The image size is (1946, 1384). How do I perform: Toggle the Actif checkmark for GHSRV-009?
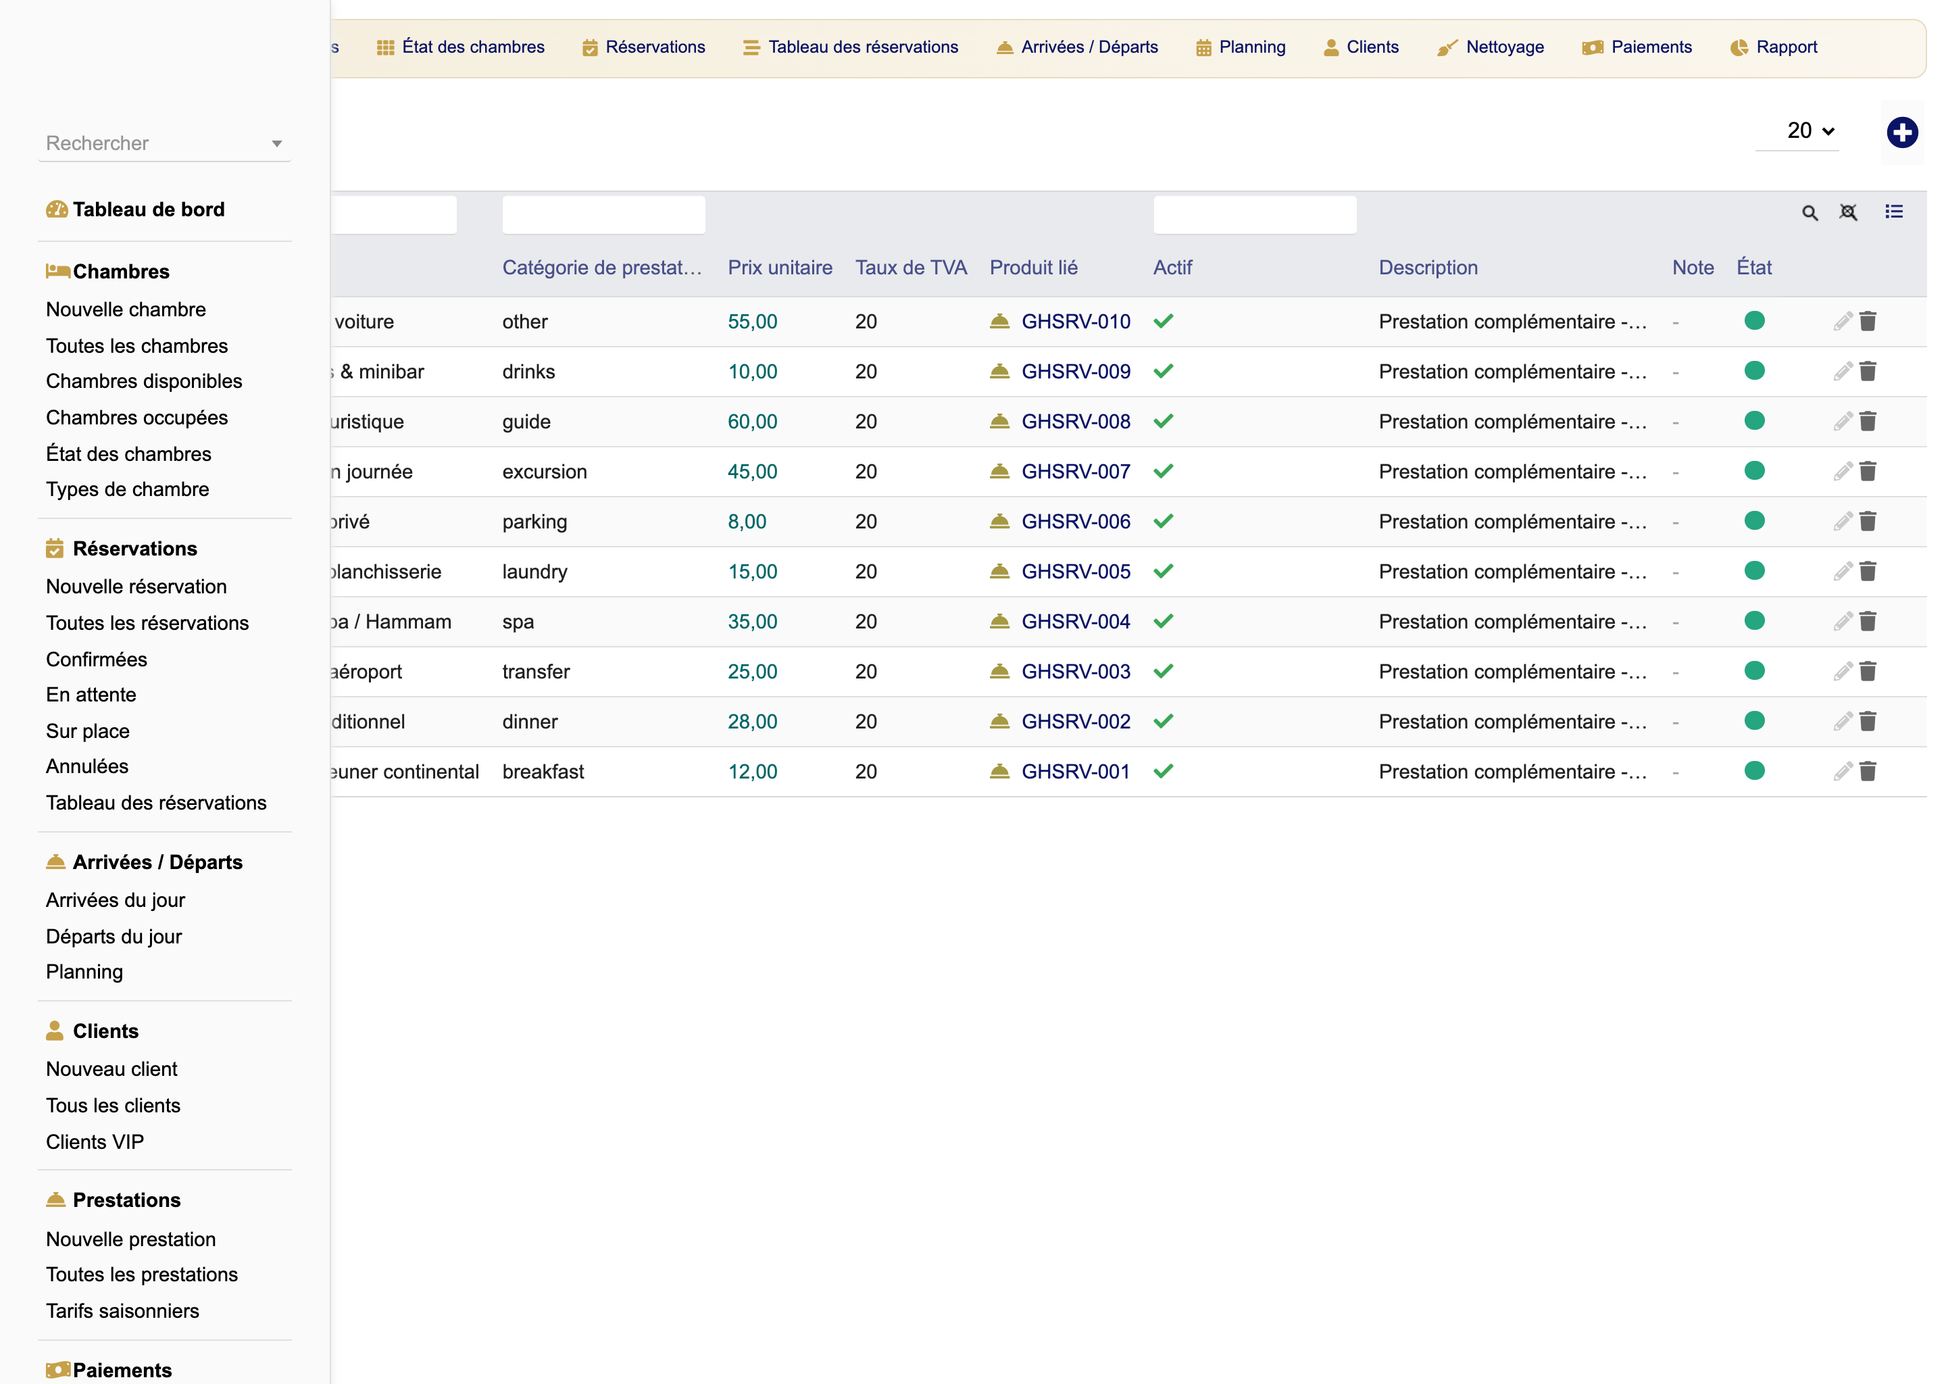click(1163, 371)
